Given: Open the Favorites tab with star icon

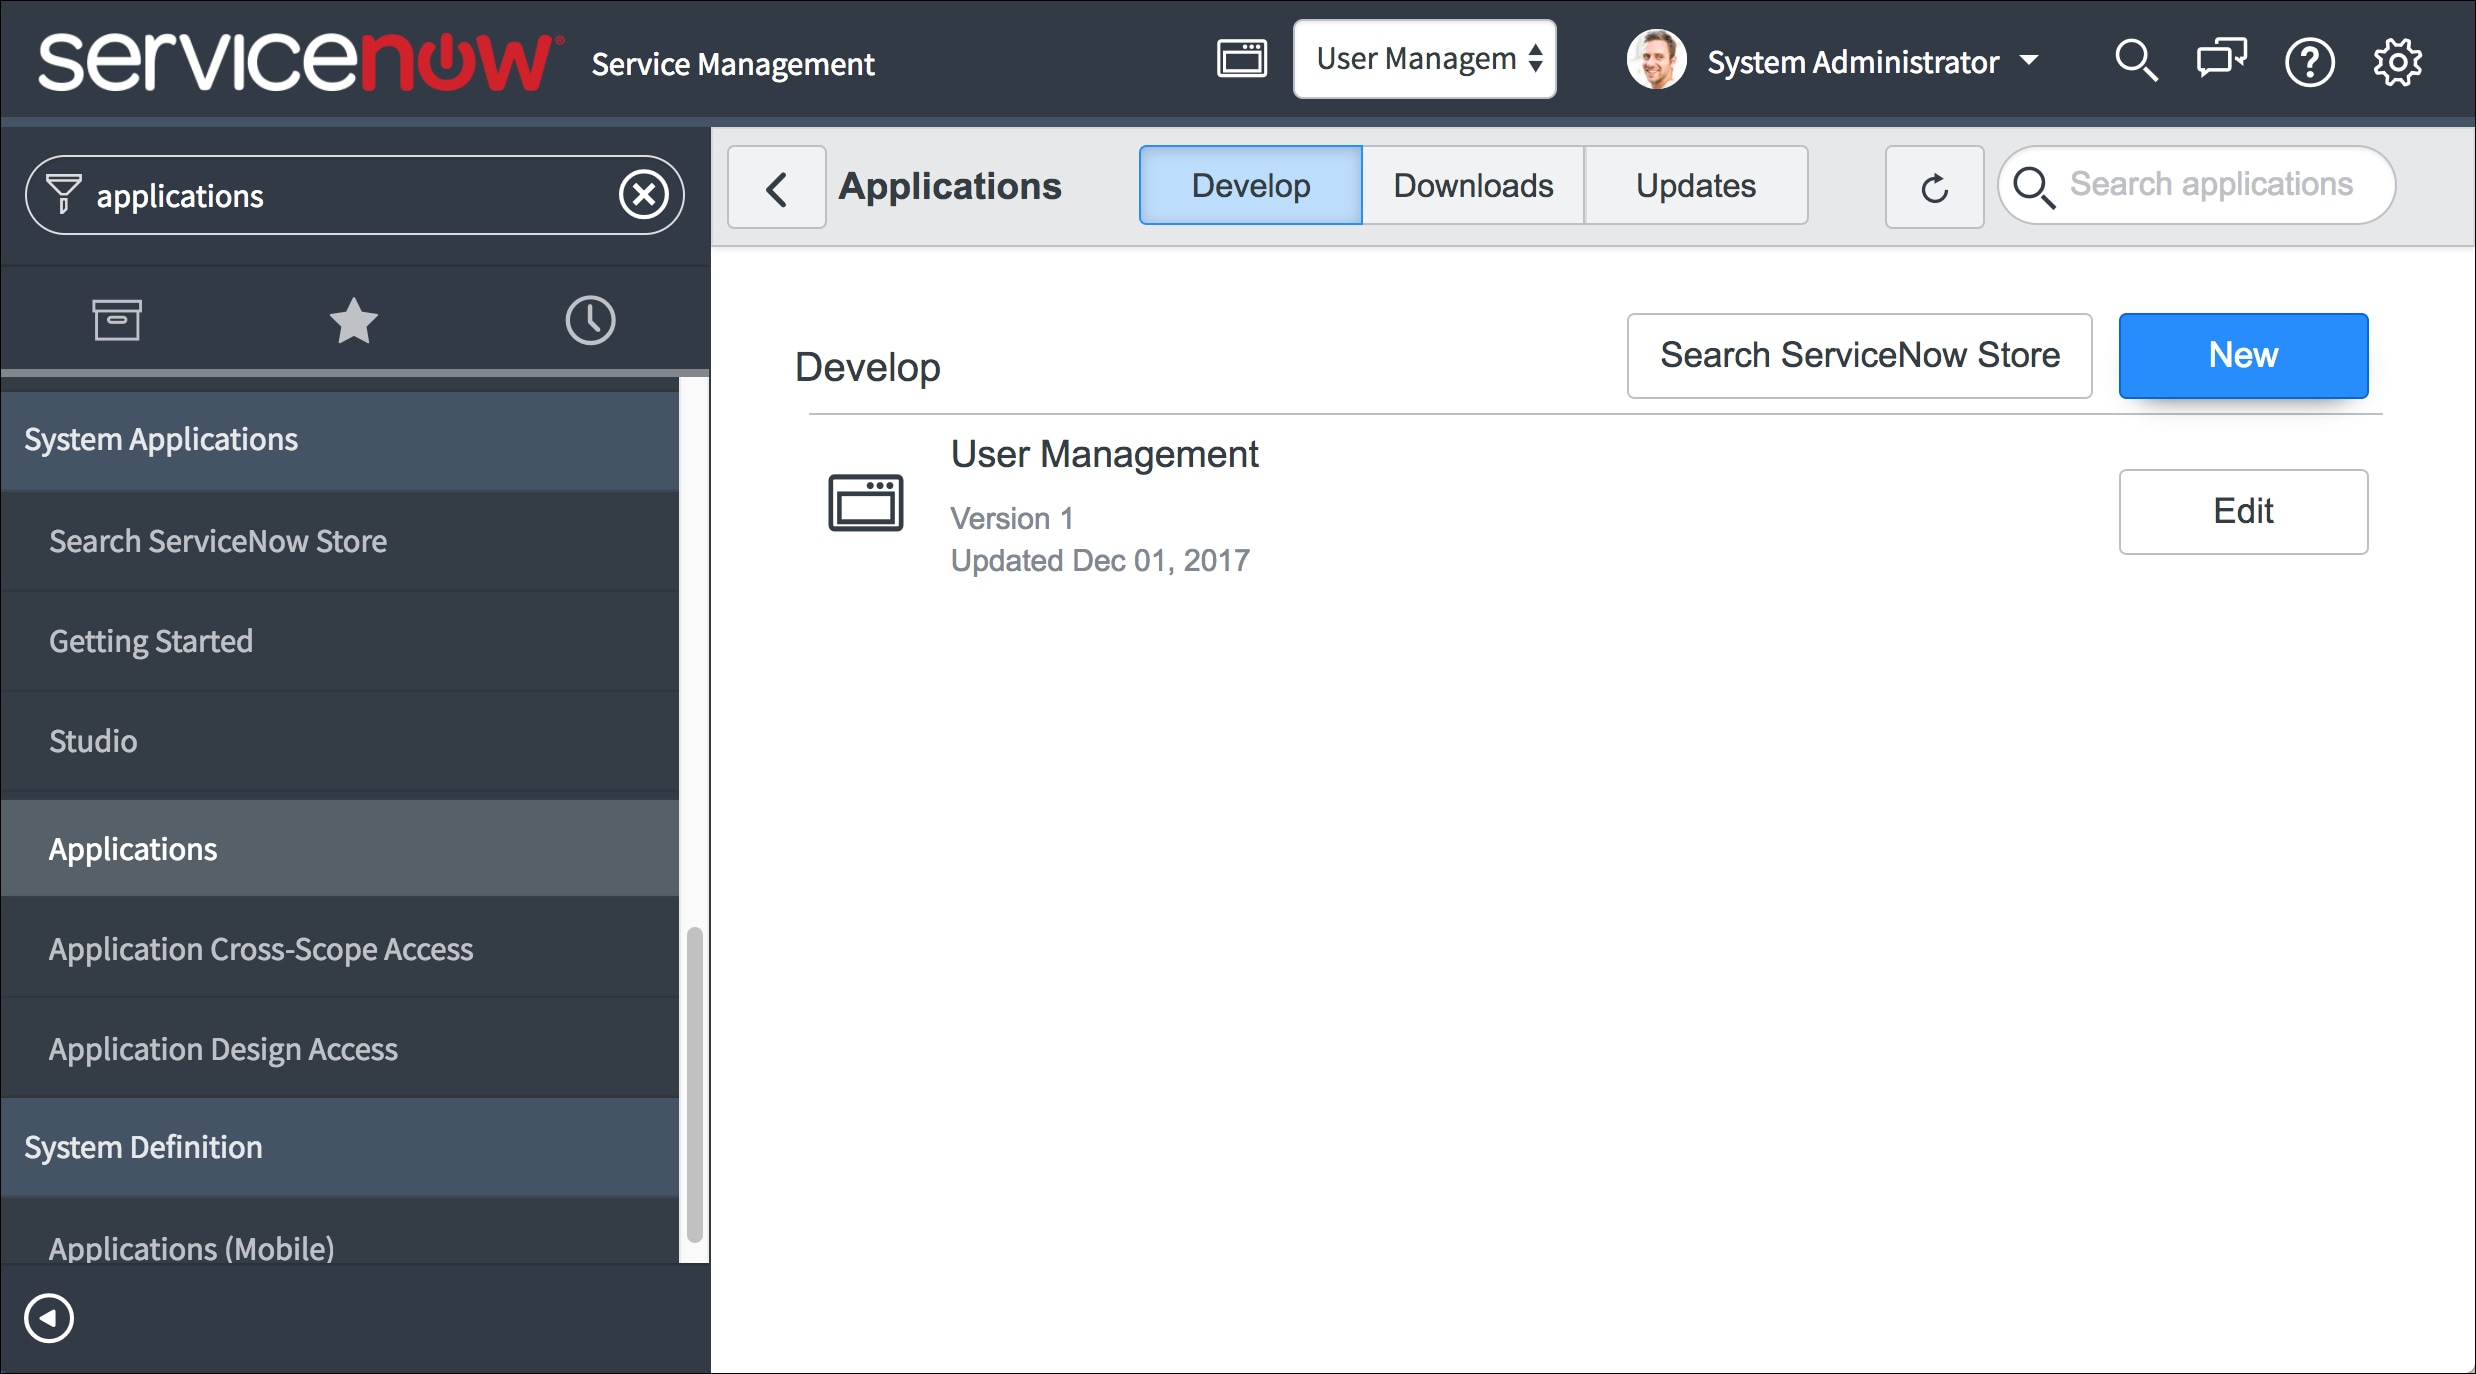Looking at the screenshot, I should coord(353,320).
